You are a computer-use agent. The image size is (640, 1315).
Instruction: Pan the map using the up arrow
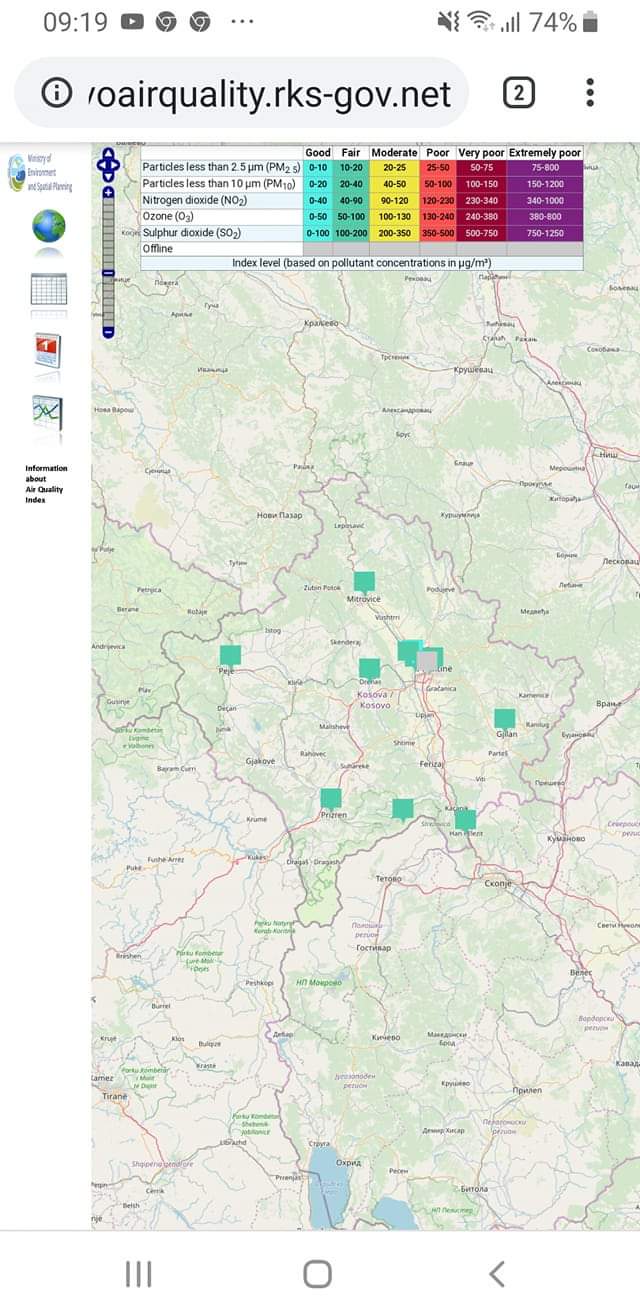(x=108, y=154)
